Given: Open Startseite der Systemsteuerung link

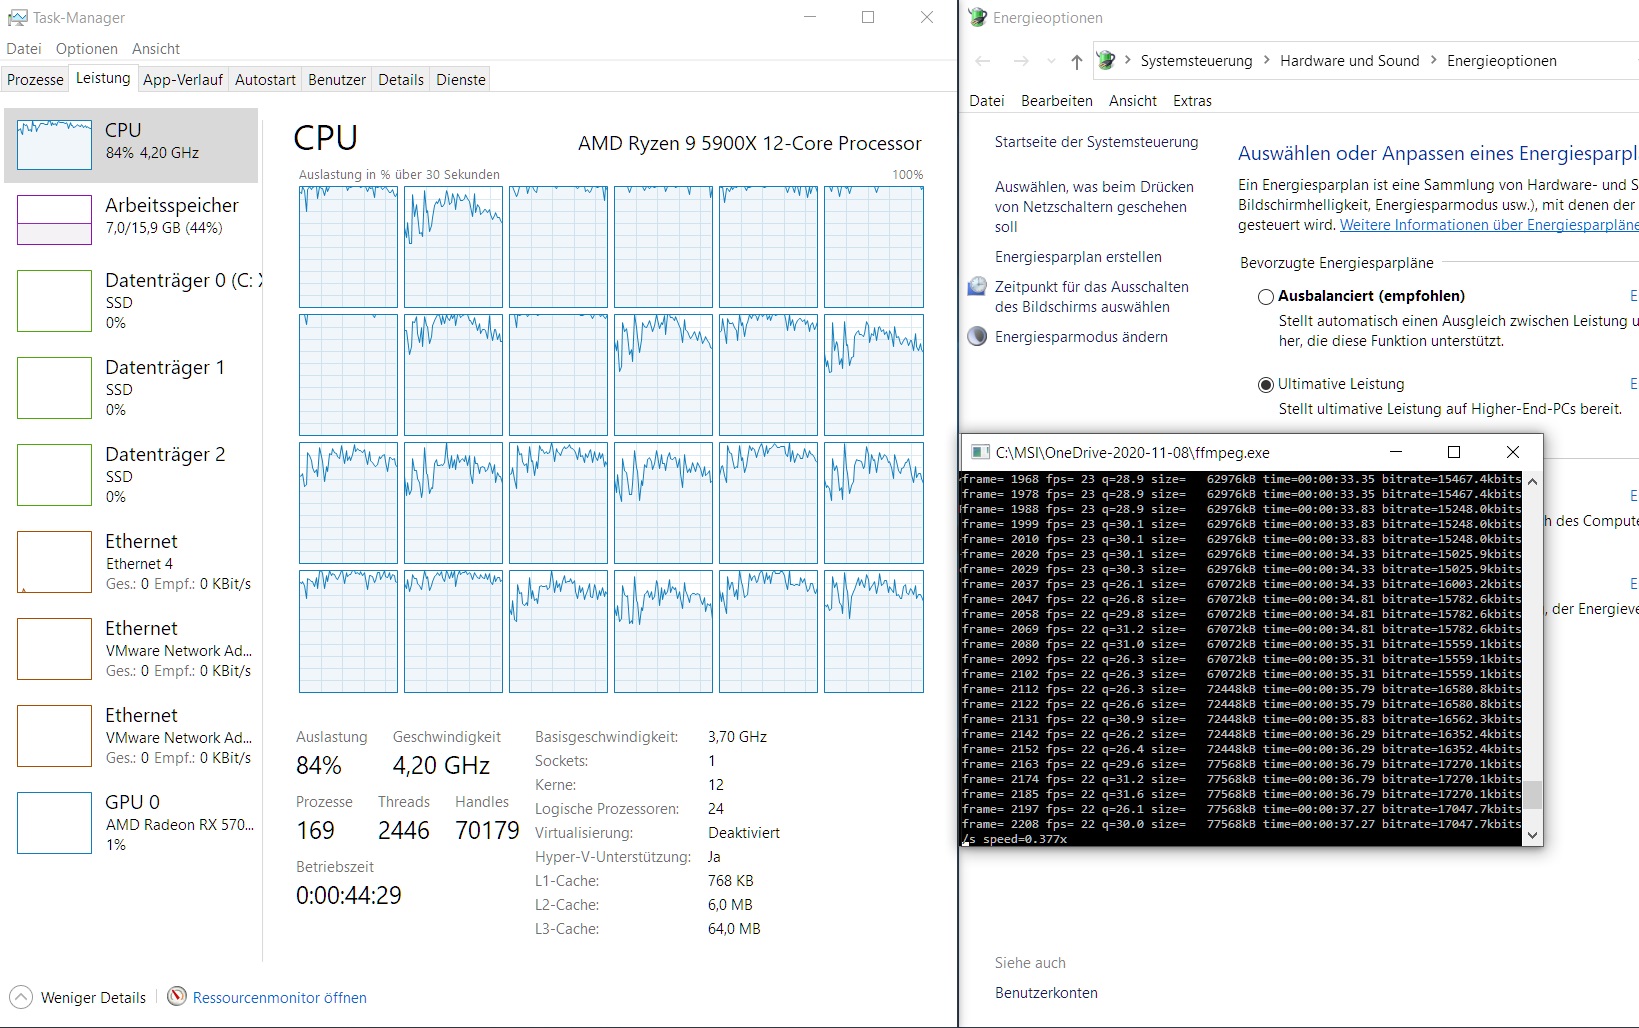Looking at the screenshot, I should point(1096,142).
